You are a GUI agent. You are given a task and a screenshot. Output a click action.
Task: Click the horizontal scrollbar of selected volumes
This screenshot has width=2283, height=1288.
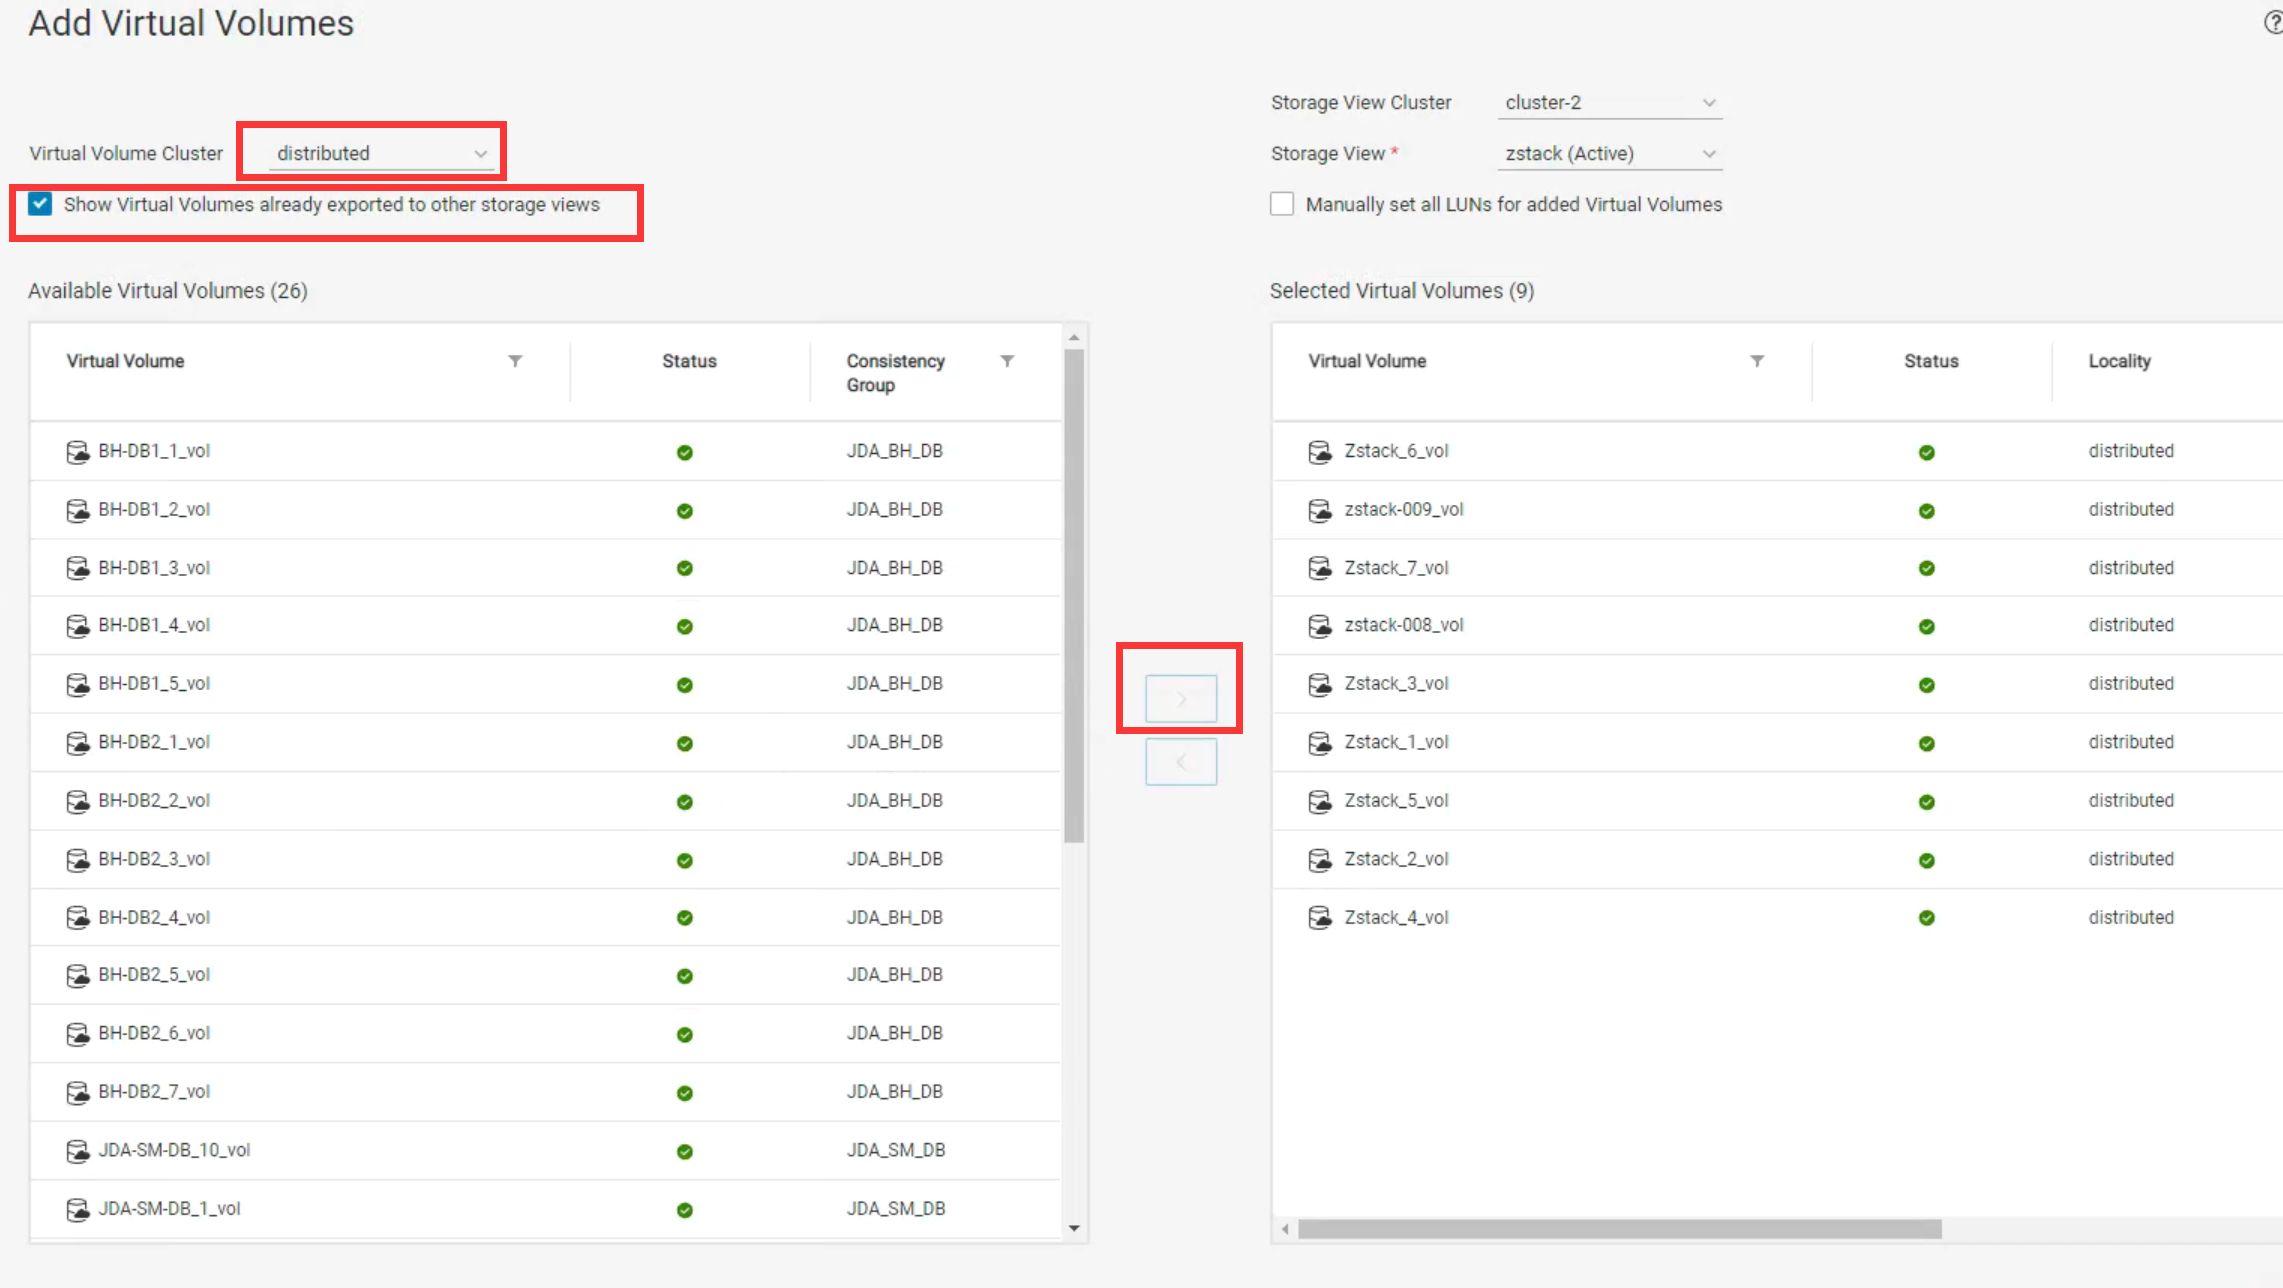(1618, 1229)
